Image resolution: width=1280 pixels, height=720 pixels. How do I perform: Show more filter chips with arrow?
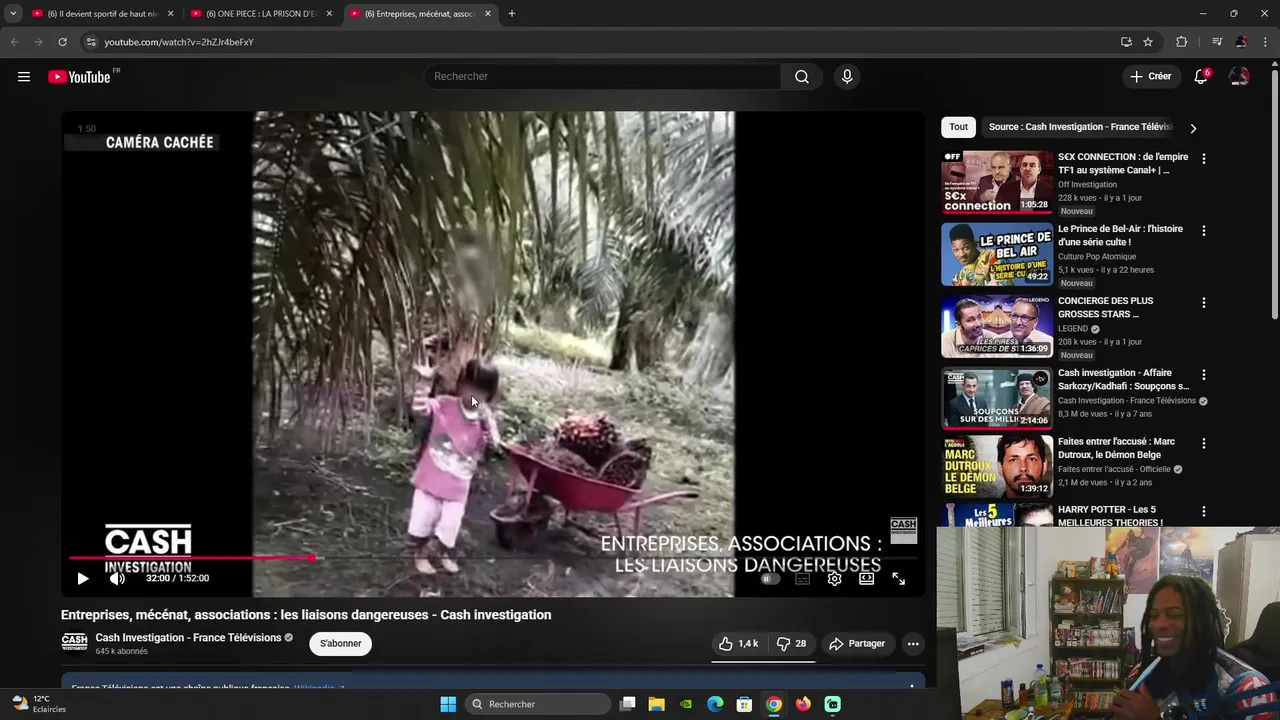click(x=1192, y=128)
